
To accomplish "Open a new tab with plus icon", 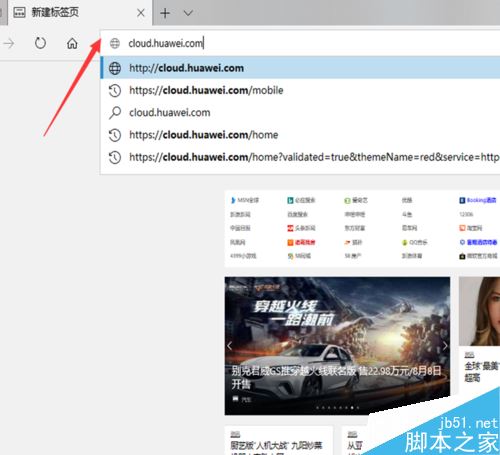I will click(165, 13).
